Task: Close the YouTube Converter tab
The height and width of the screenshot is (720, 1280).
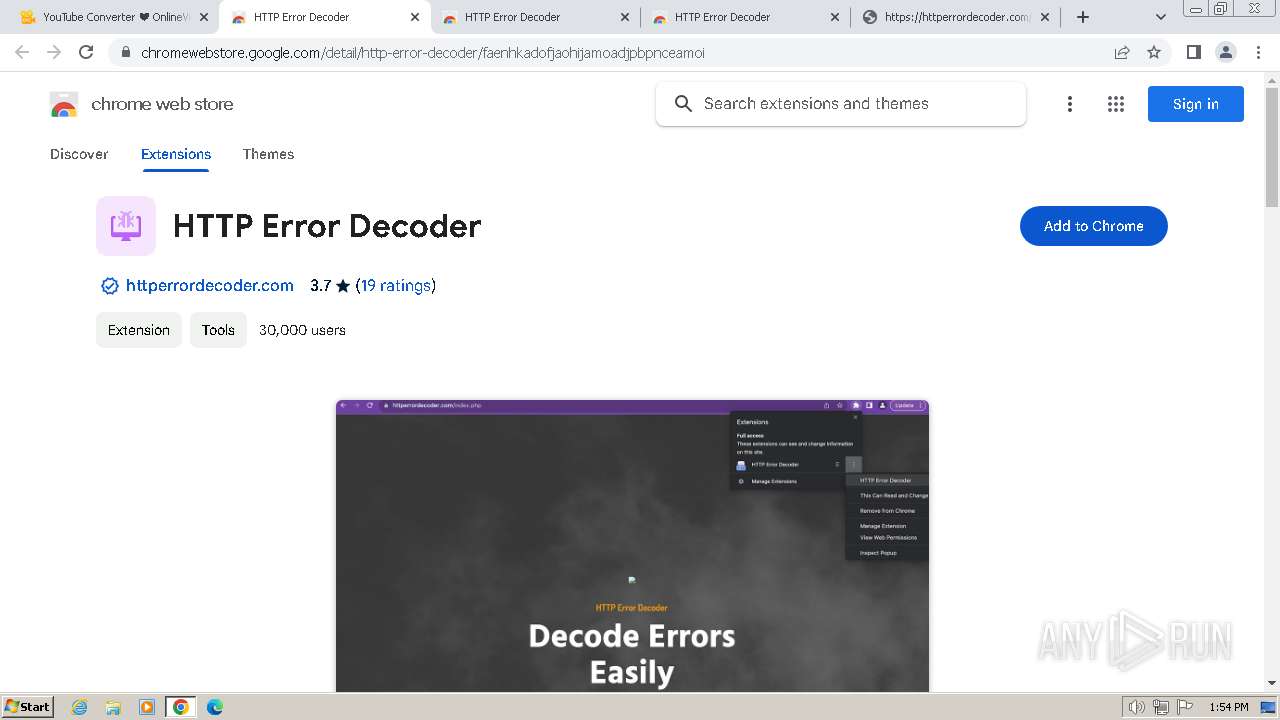Action: pyautogui.click(x=204, y=17)
